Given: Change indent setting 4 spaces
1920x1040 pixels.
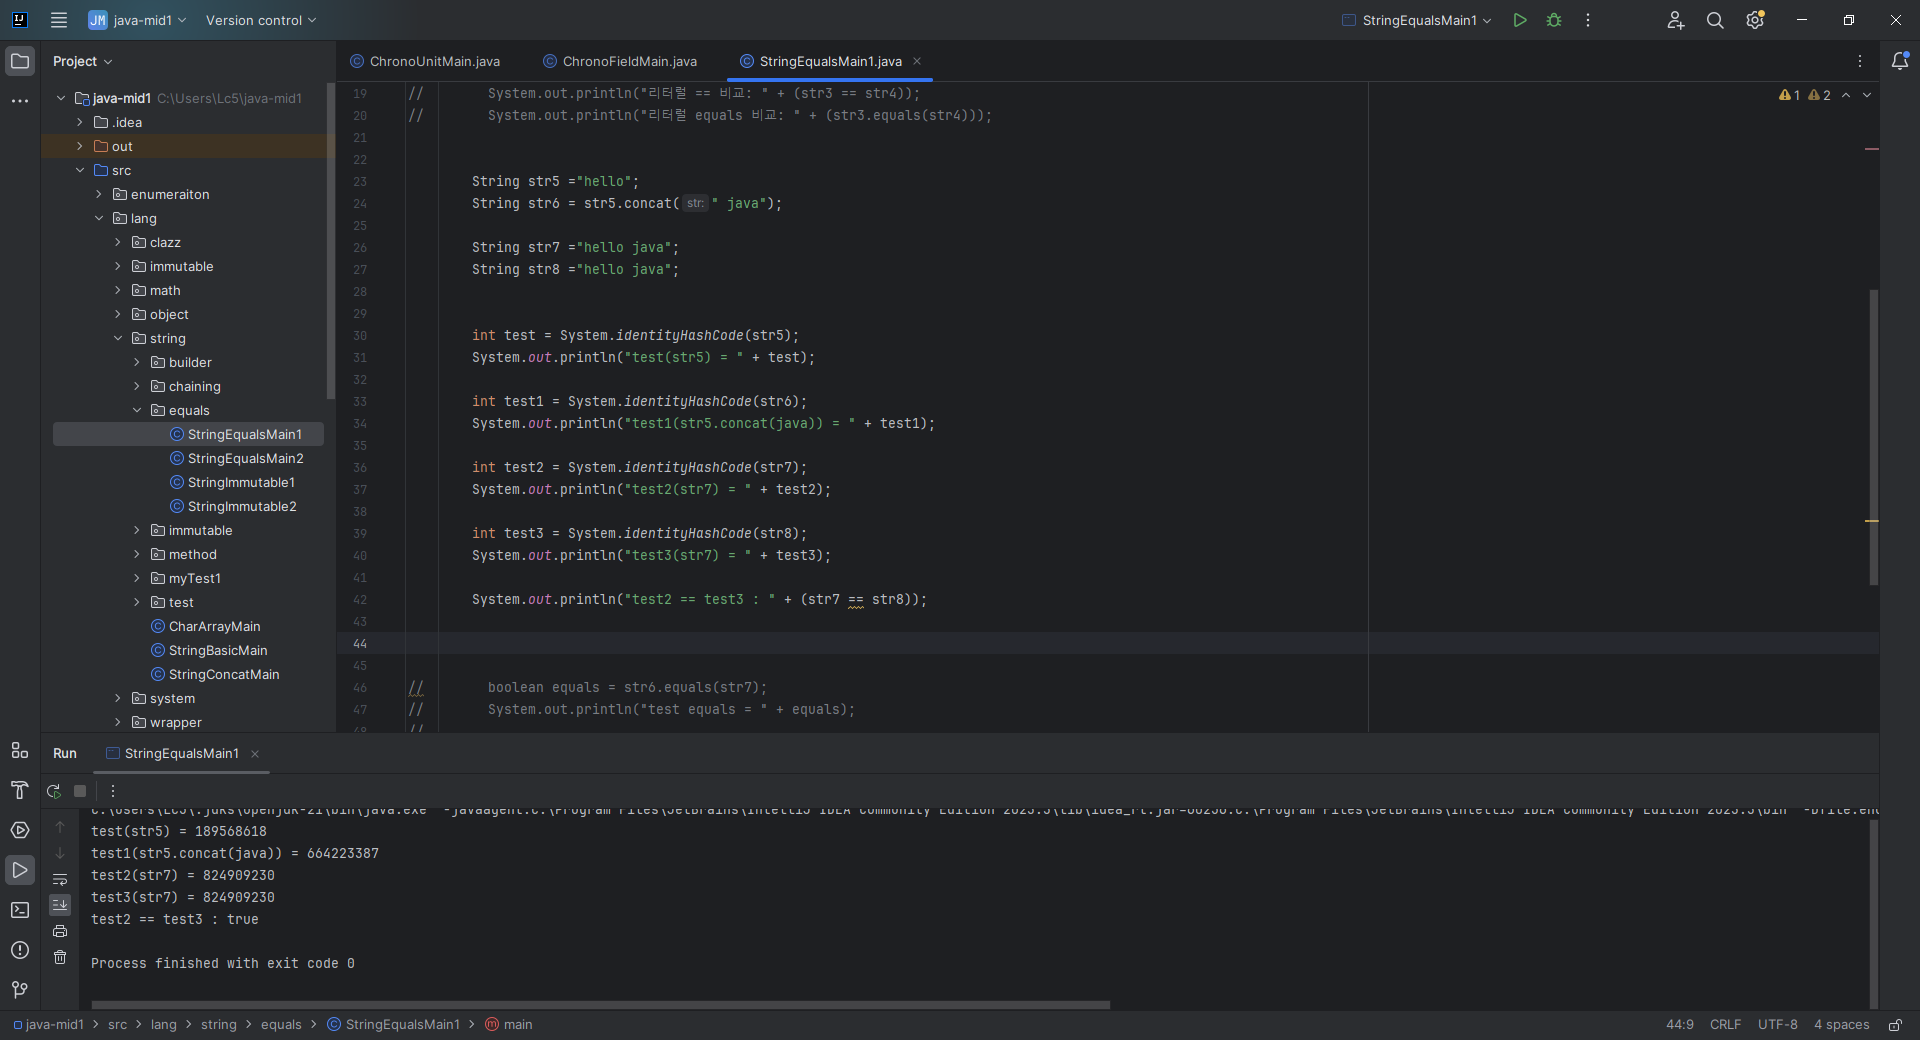Looking at the screenshot, I should pyautogui.click(x=1841, y=1025).
